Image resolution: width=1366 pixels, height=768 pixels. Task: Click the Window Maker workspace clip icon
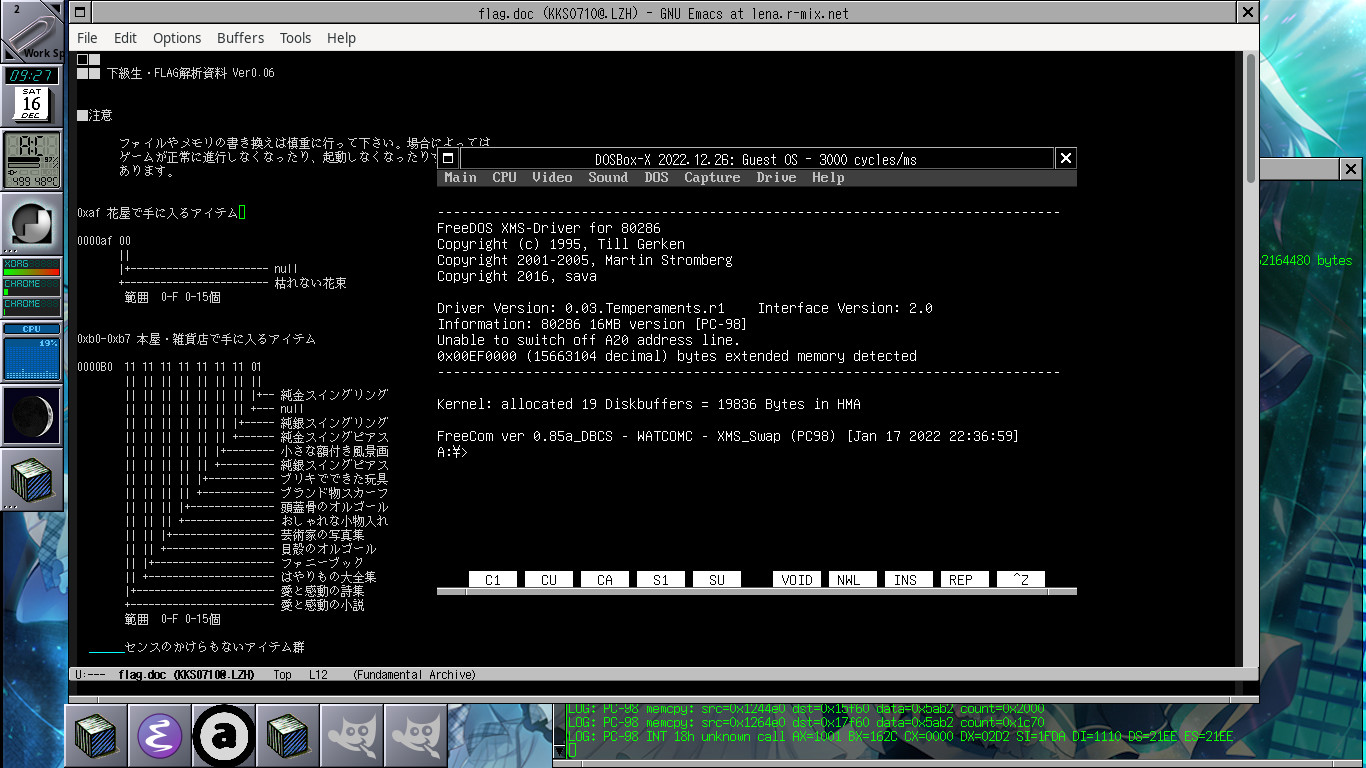click(32, 32)
